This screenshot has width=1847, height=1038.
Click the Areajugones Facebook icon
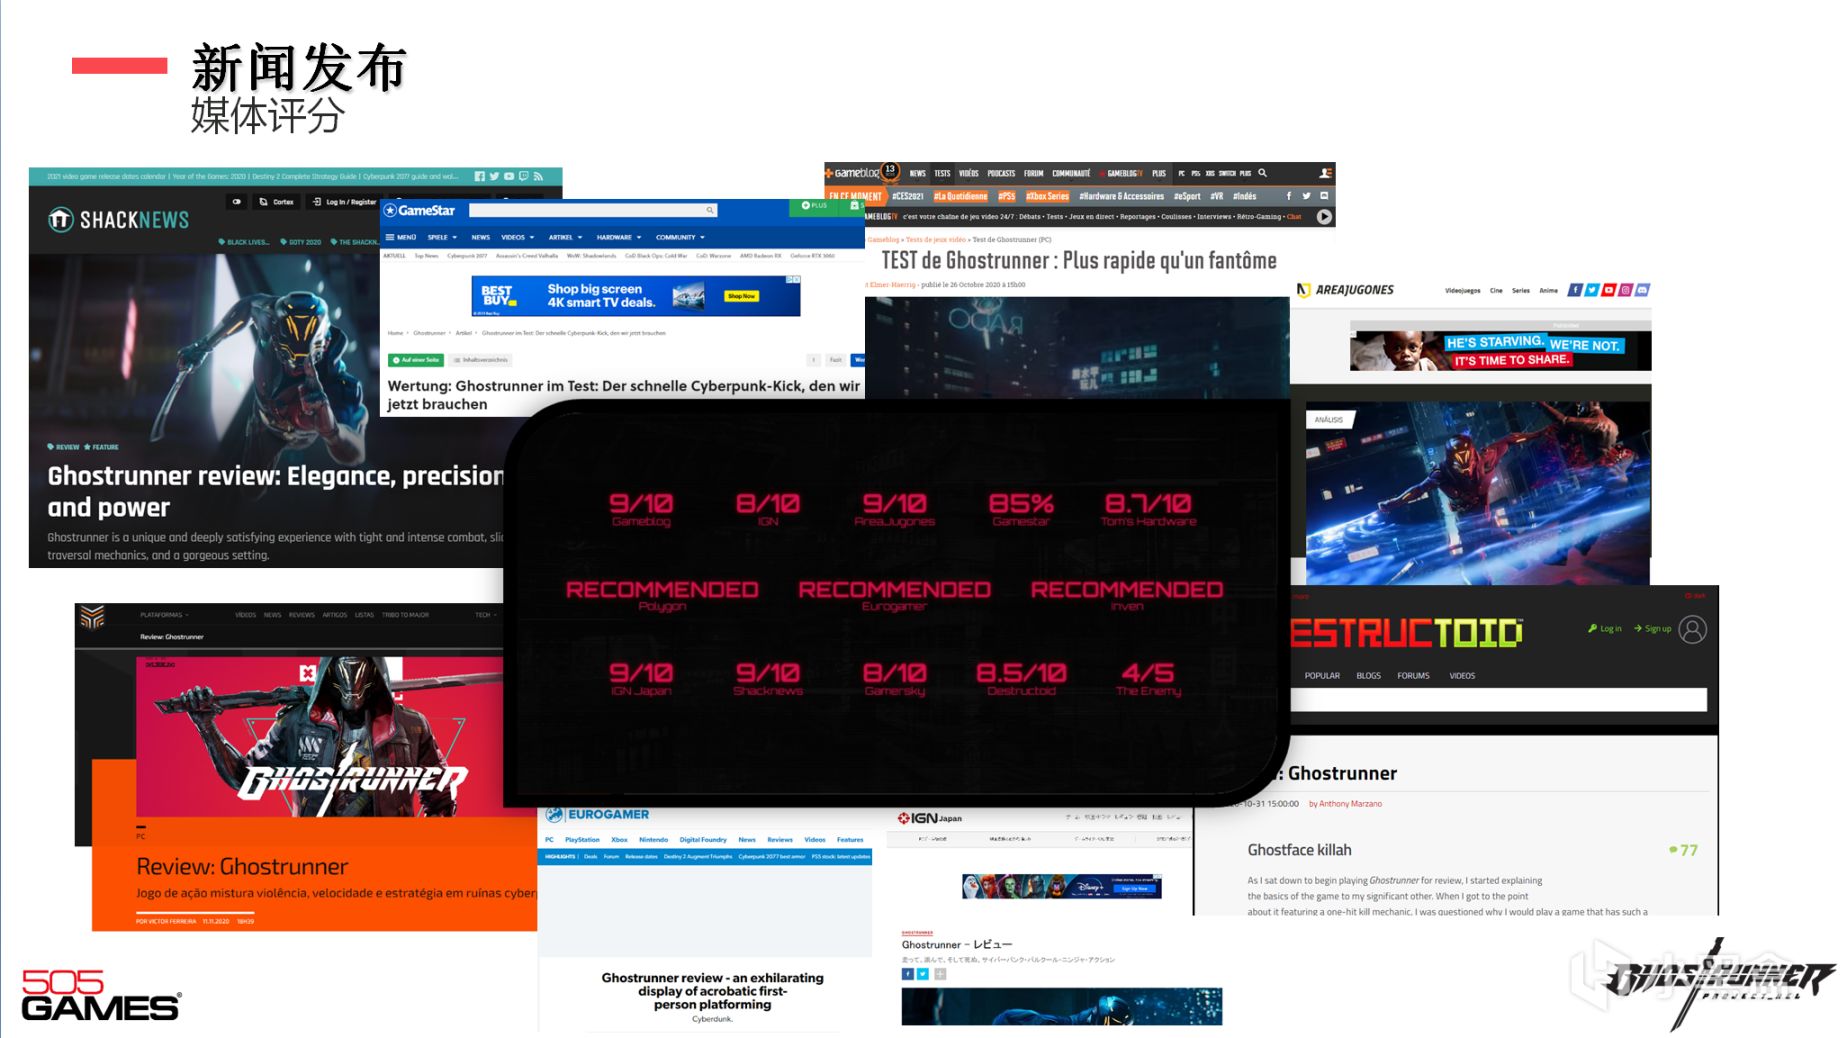pyautogui.click(x=1575, y=290)
